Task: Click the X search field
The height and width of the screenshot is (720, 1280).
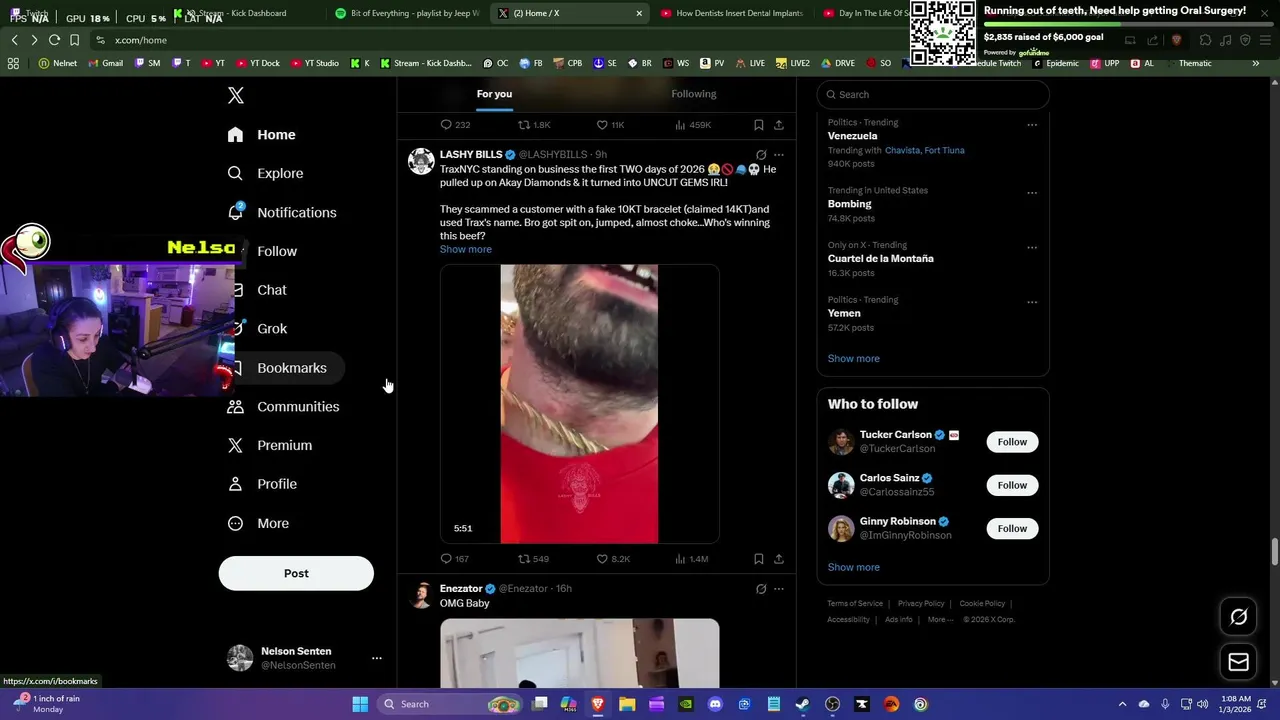Action: pos(933,94)
